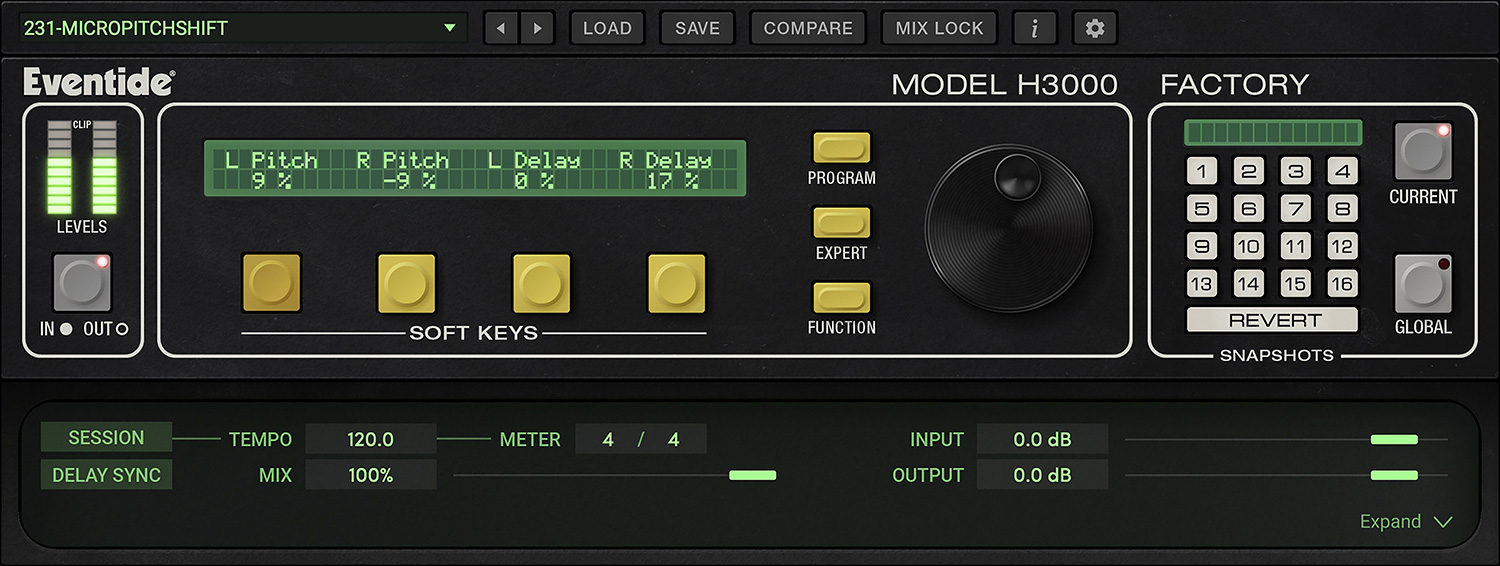
Task: Toggle DELAY SYNC
Action: [x=106, y=475]
